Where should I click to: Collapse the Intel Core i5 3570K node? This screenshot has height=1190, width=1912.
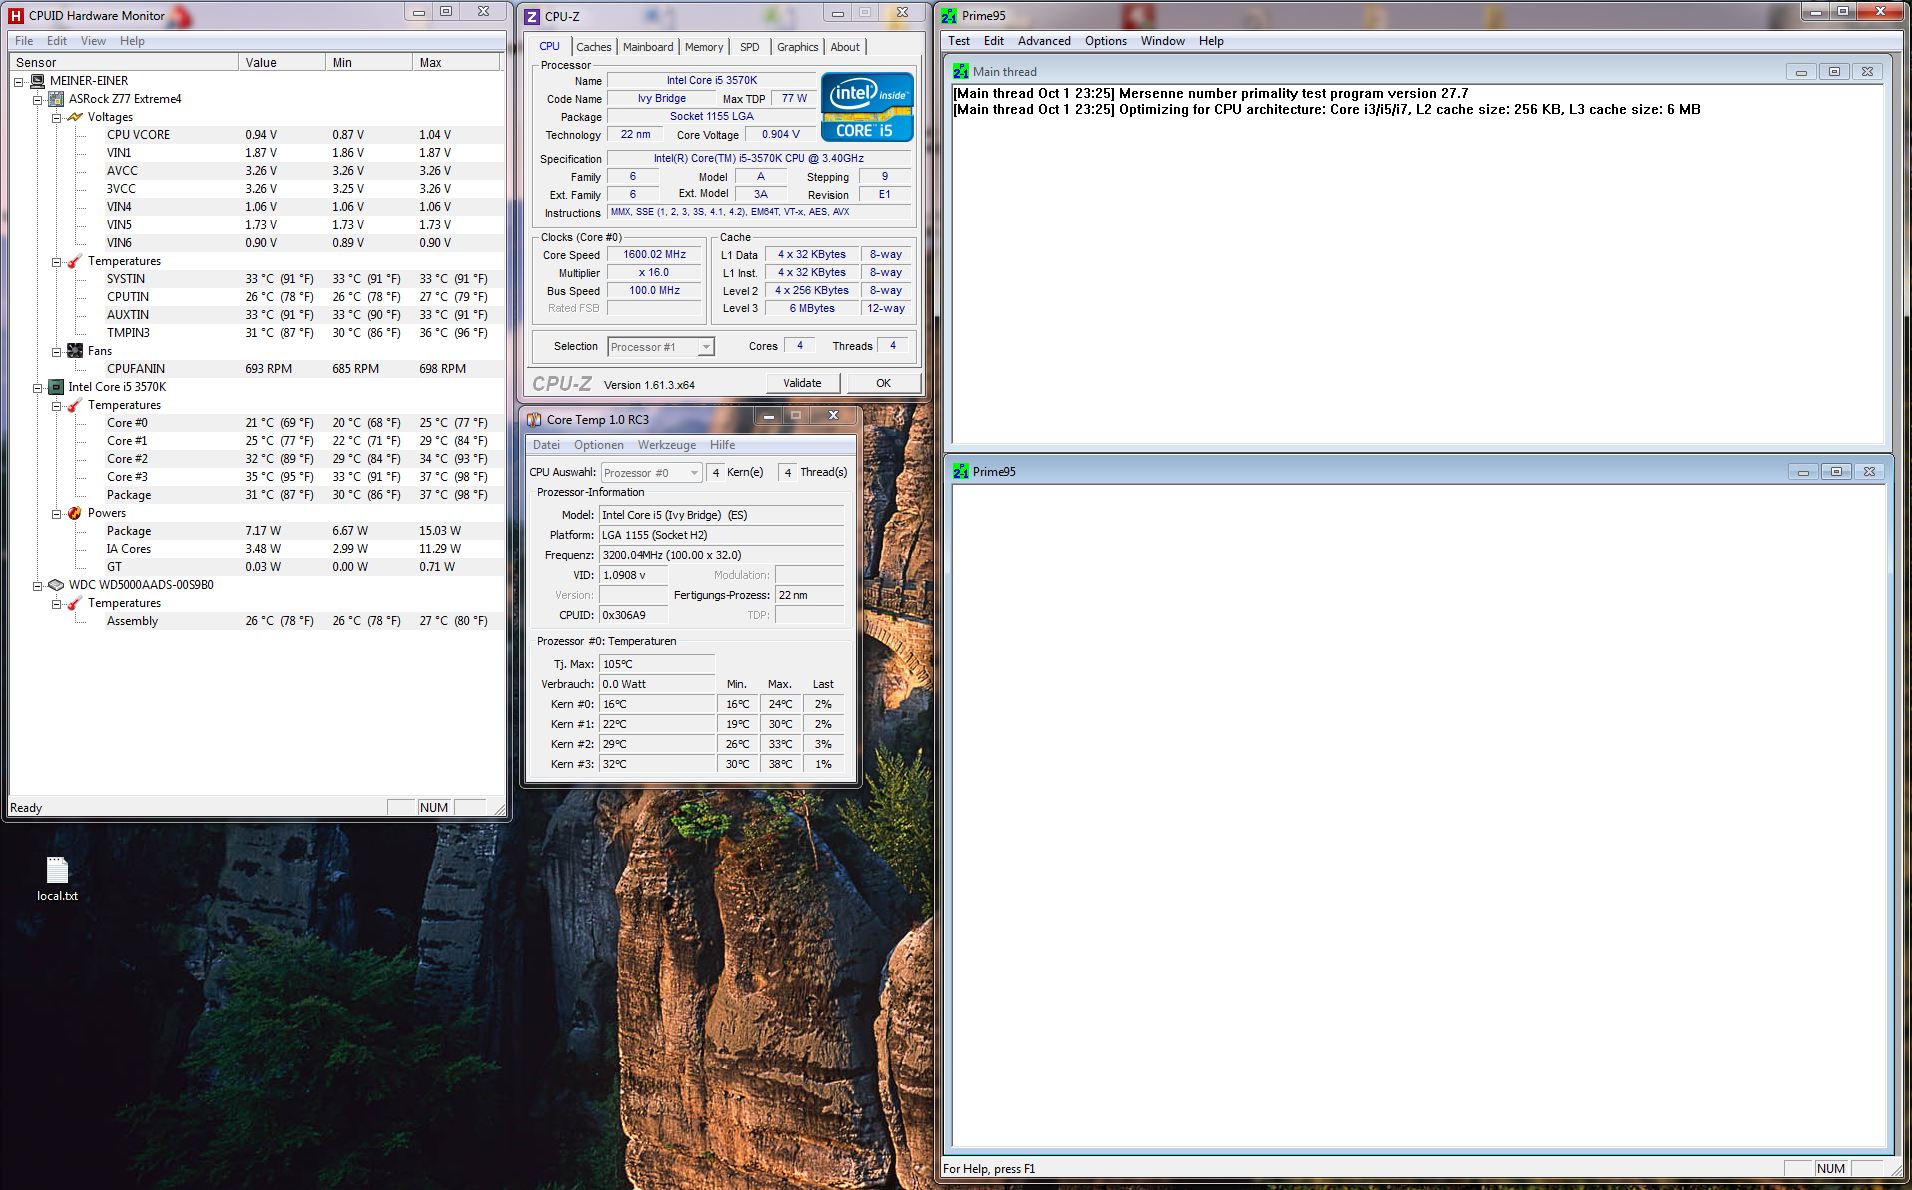37,387
